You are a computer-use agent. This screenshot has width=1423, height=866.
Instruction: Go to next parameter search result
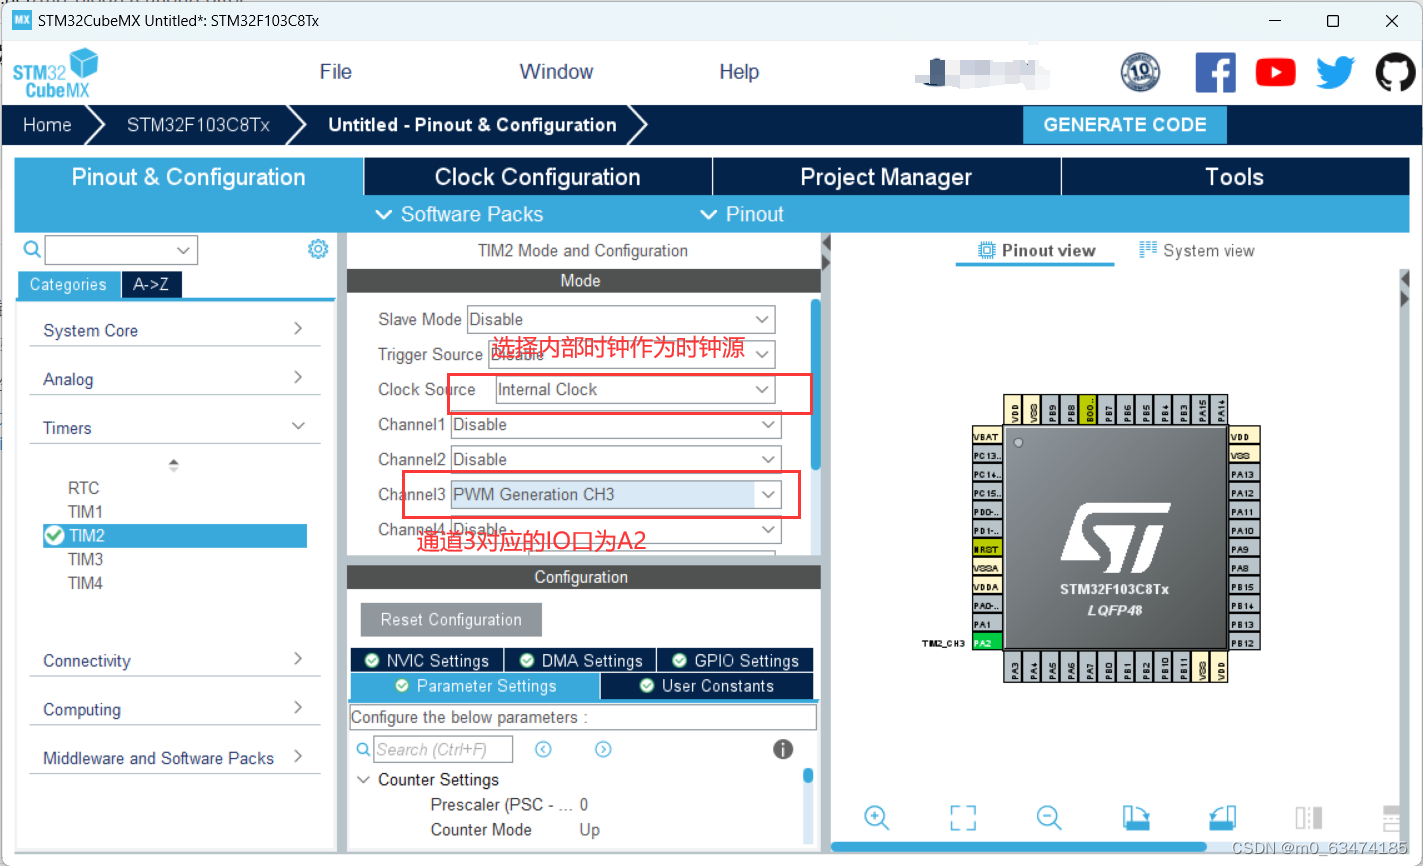(603, 749)
